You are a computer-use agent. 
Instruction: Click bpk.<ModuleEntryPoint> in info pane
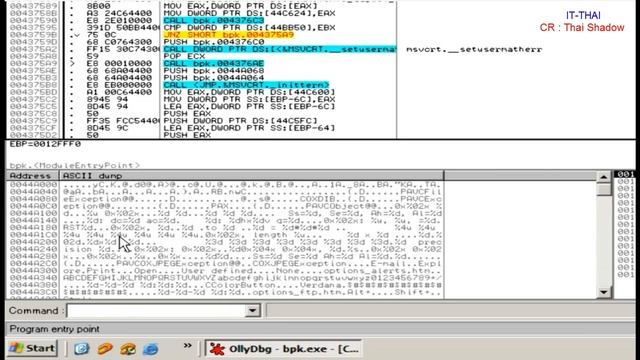(75, 165)
